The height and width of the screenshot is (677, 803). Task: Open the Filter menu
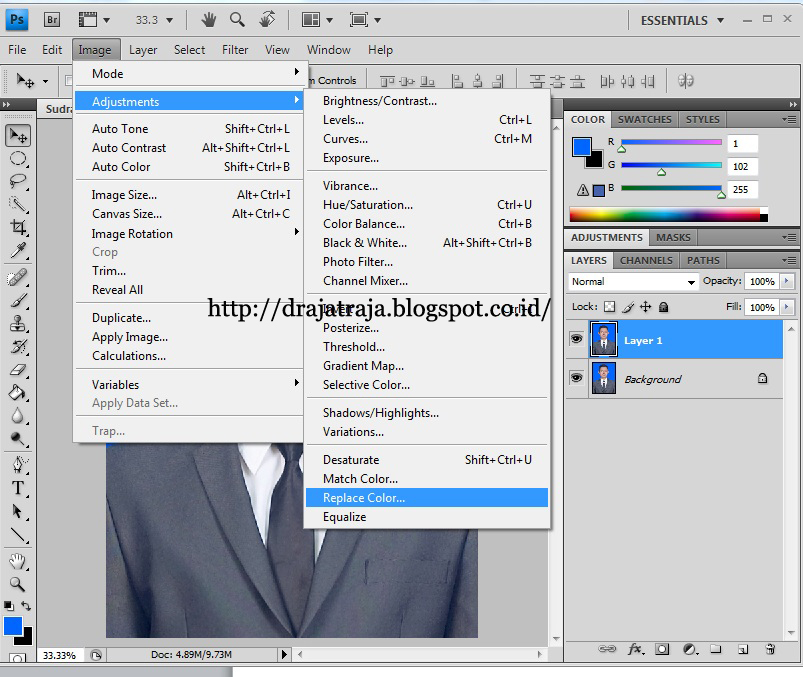click(235, 49)
